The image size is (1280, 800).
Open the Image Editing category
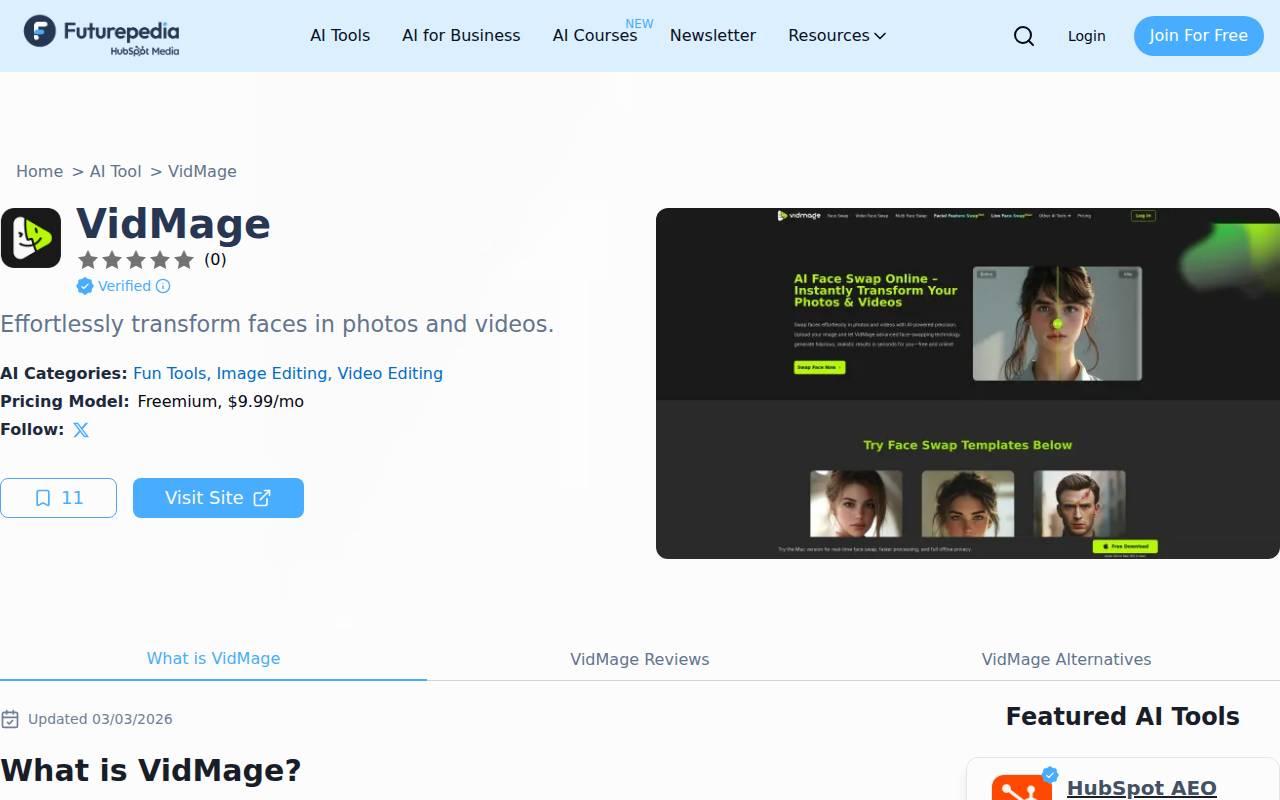(272, 373)
